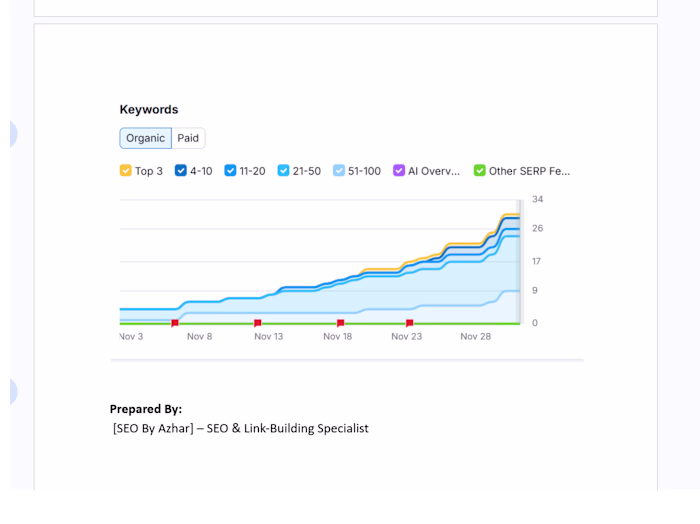Screen dimensions: 700x524
Task: Click the Nov 28 date axis label
Action: pos(475,337)
